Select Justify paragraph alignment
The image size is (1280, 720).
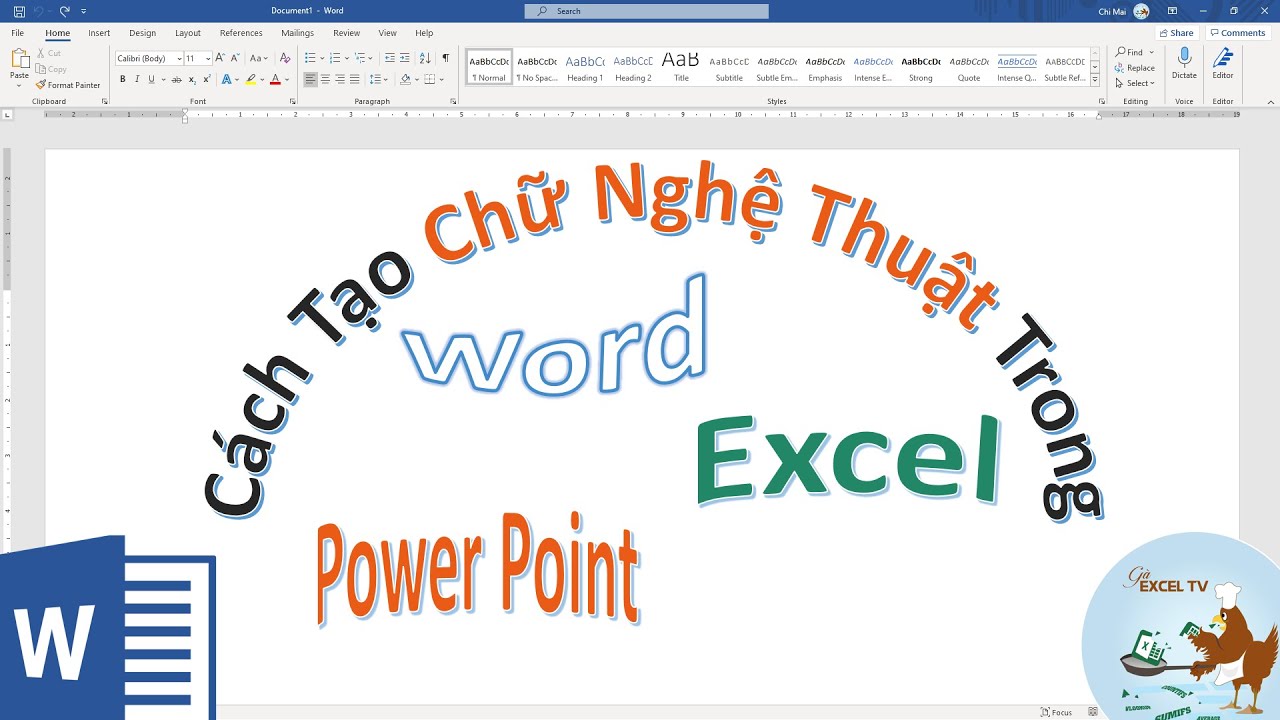pyautogui.click(x=355, y=79)
